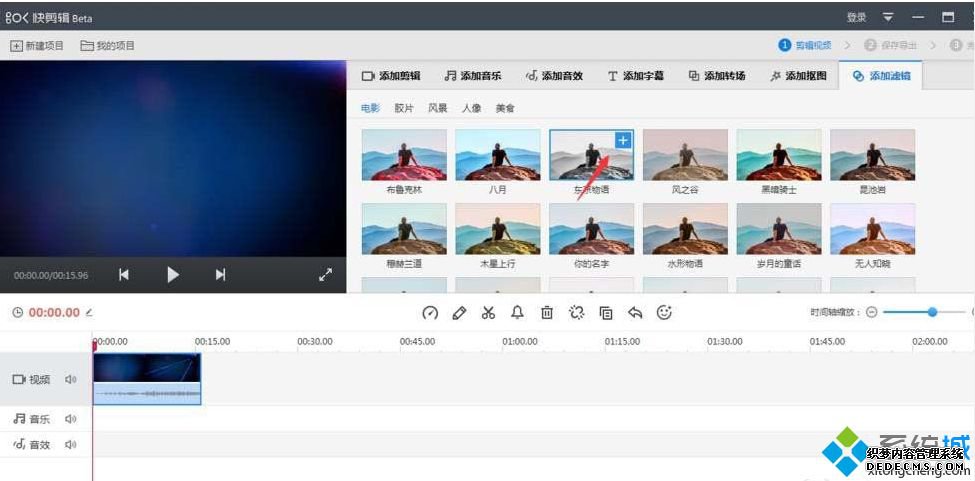Image resolution: width=975 pixels, height=481 pixels.
Task: Choose the 岁月的童话 filter thumbnail
Action: click(779, 229)
